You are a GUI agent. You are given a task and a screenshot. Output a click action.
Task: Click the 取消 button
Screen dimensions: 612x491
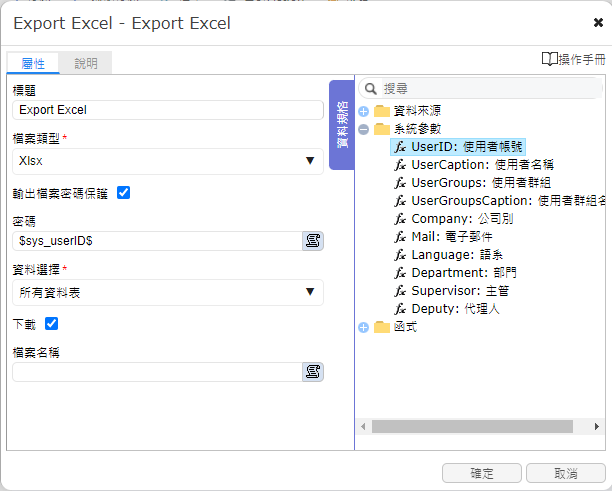pos(566,473)
